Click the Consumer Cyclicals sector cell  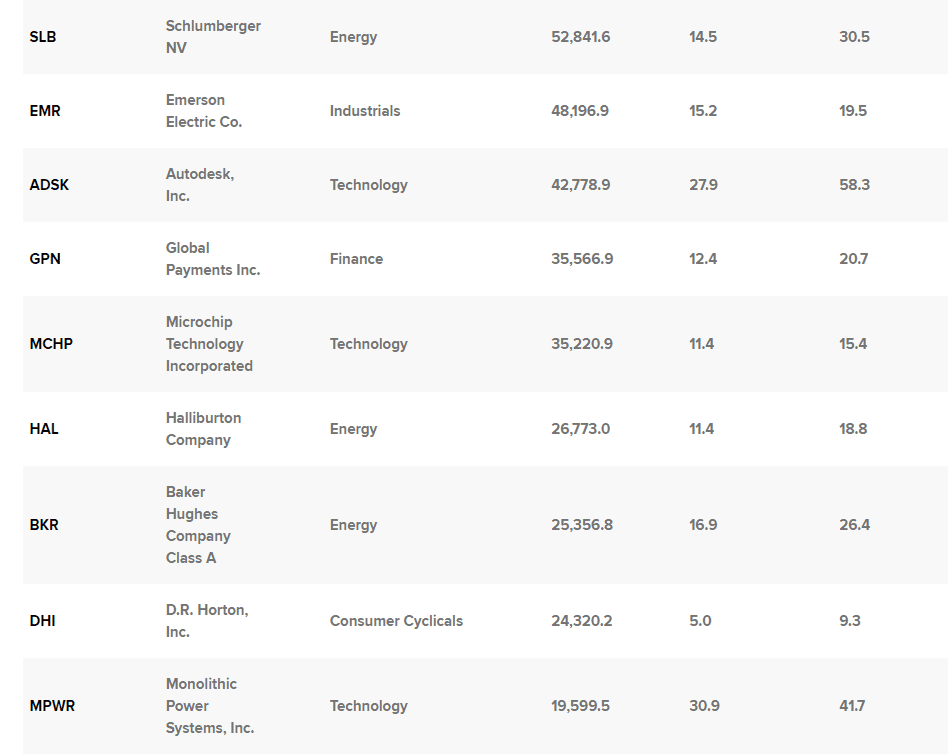(396, 621)
